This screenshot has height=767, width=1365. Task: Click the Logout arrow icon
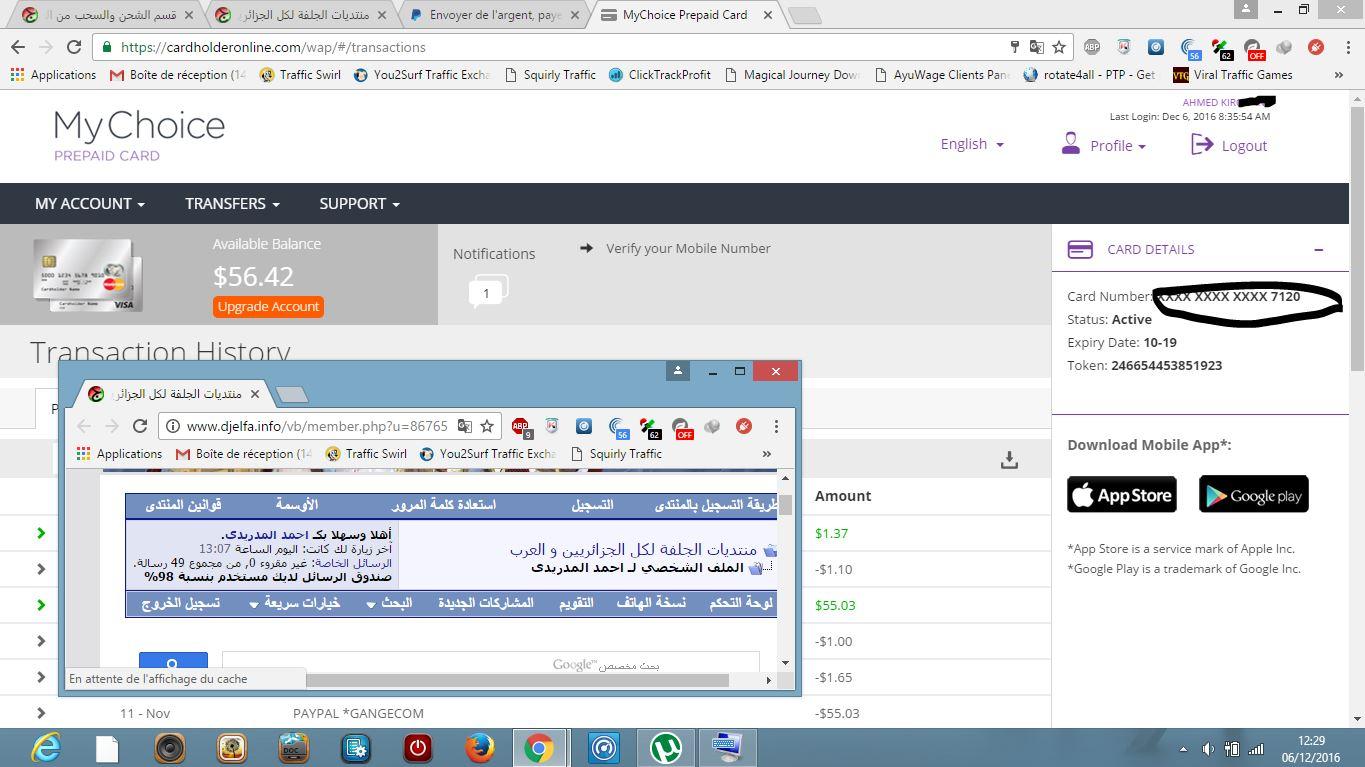tap(1201, 145)
